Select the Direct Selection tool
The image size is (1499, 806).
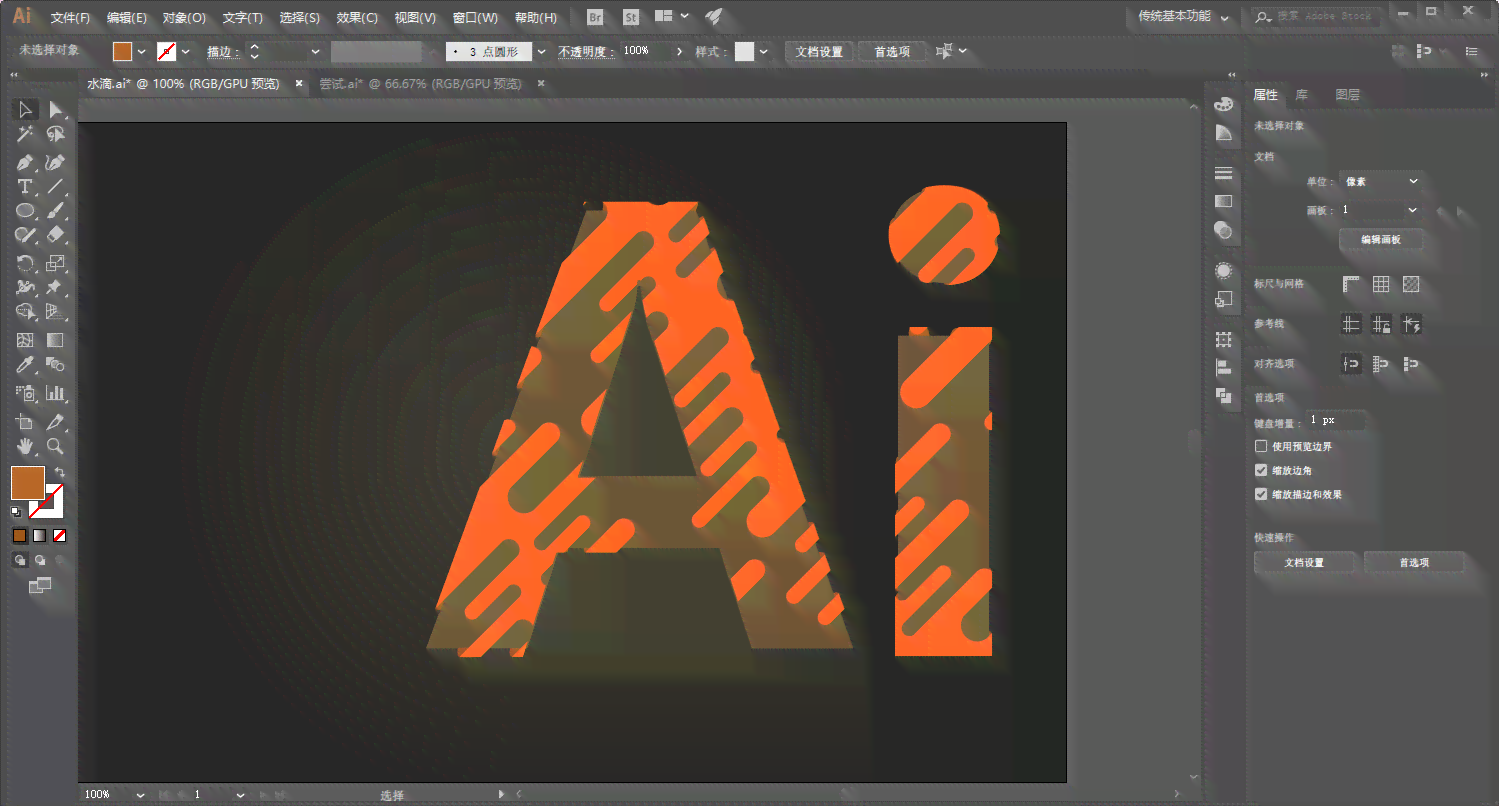56,110
